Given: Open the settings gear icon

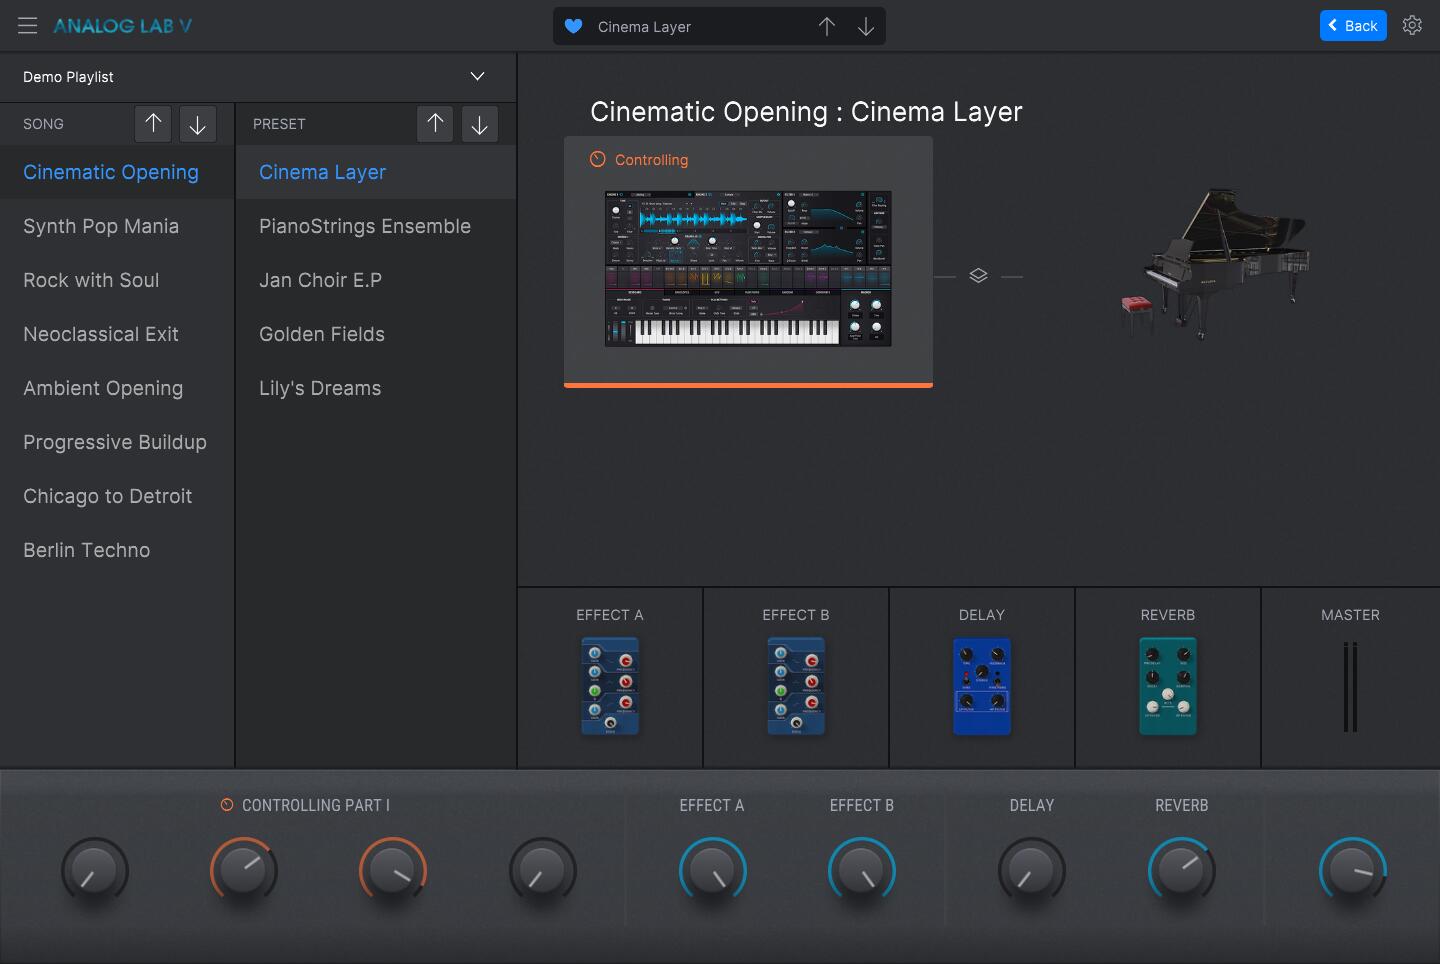Looking at the screenshot, I should 1412,25.
